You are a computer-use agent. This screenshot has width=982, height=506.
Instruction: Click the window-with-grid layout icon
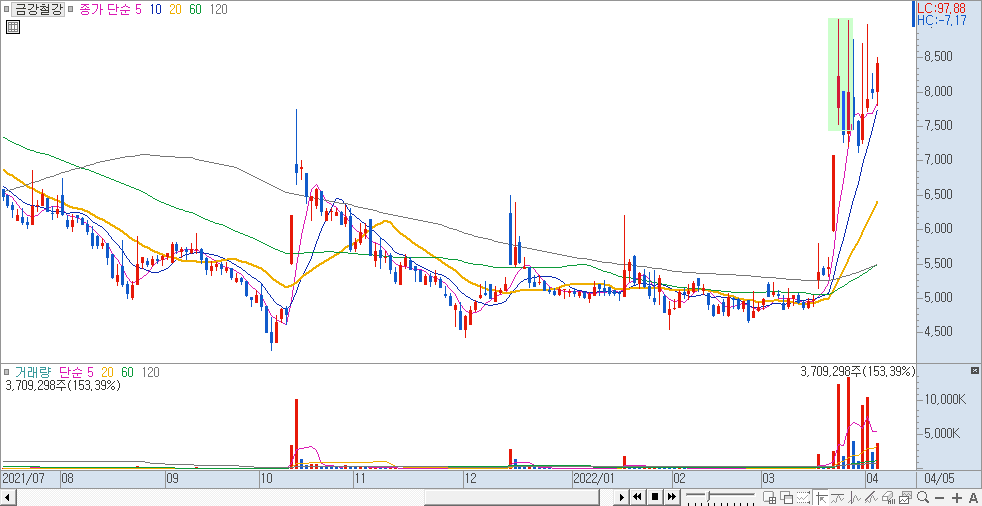pos(770,497)
